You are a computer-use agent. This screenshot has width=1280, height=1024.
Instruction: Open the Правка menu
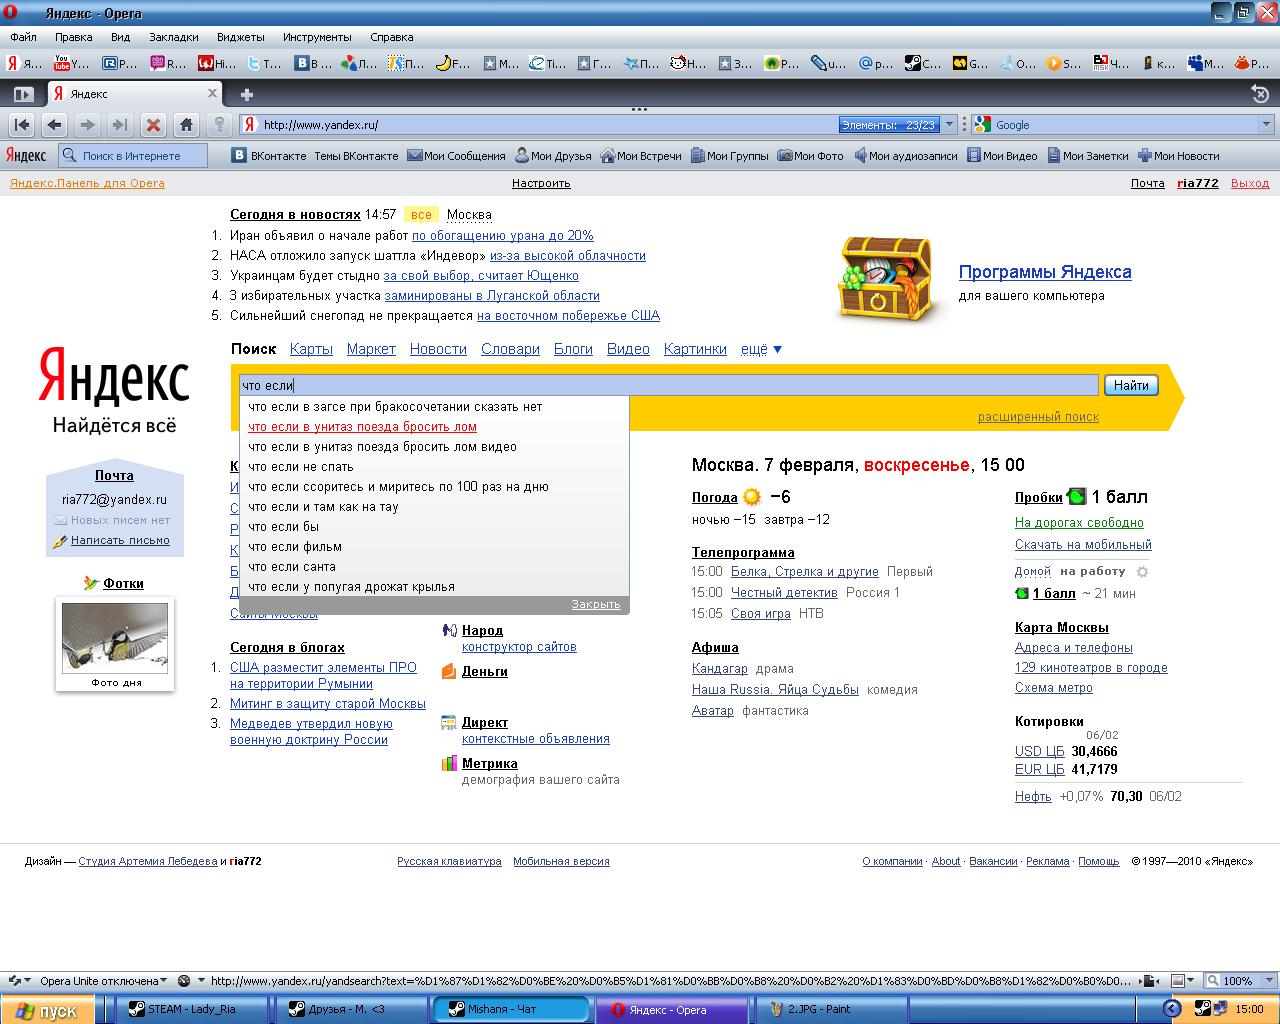pyautogui.click(x=74, y=37)
